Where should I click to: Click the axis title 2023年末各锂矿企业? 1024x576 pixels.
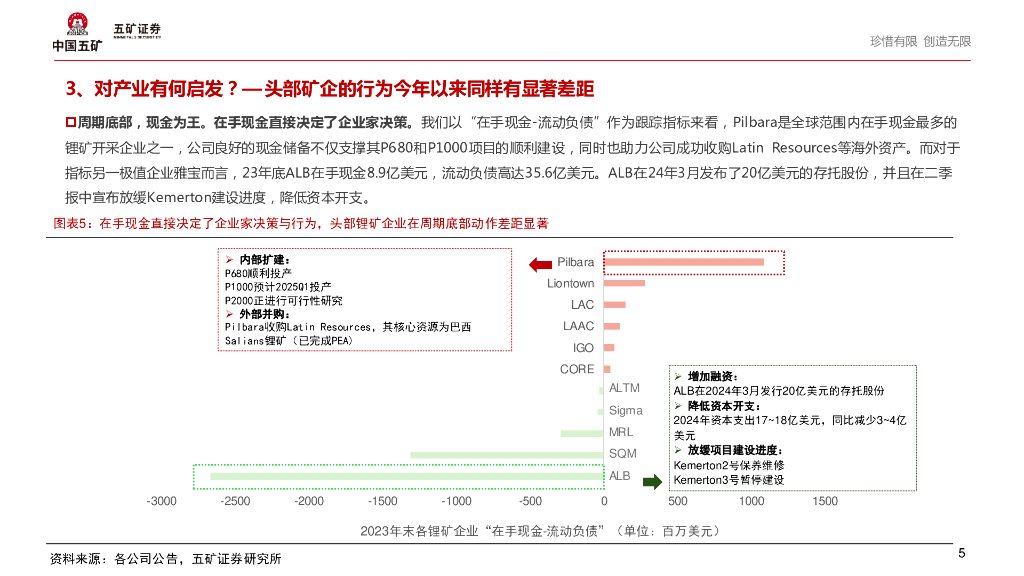tap(540, 531)
